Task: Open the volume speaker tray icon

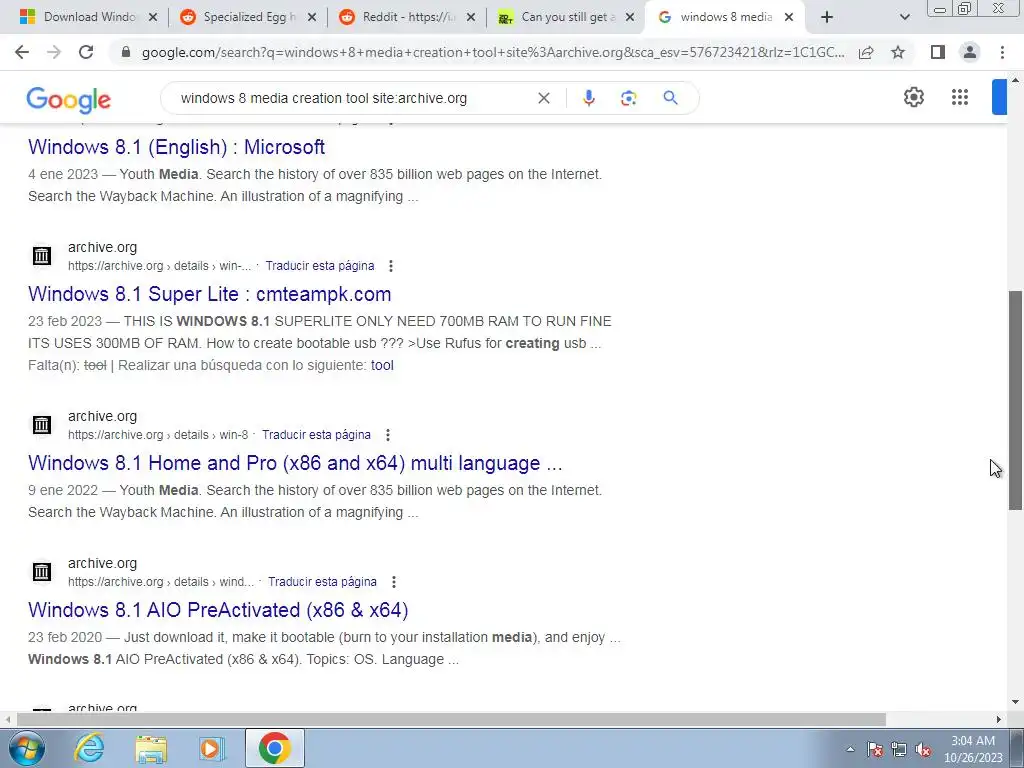Action: click(923, 749)
